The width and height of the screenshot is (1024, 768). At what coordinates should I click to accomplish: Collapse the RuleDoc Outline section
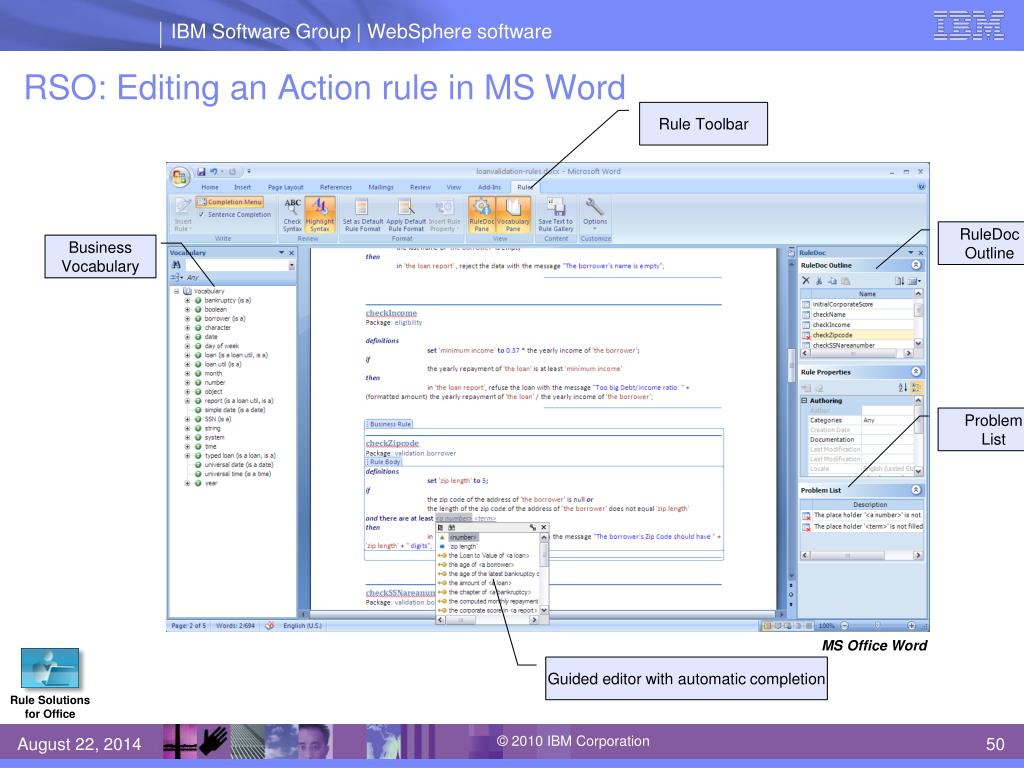click(x=916, y=265)
